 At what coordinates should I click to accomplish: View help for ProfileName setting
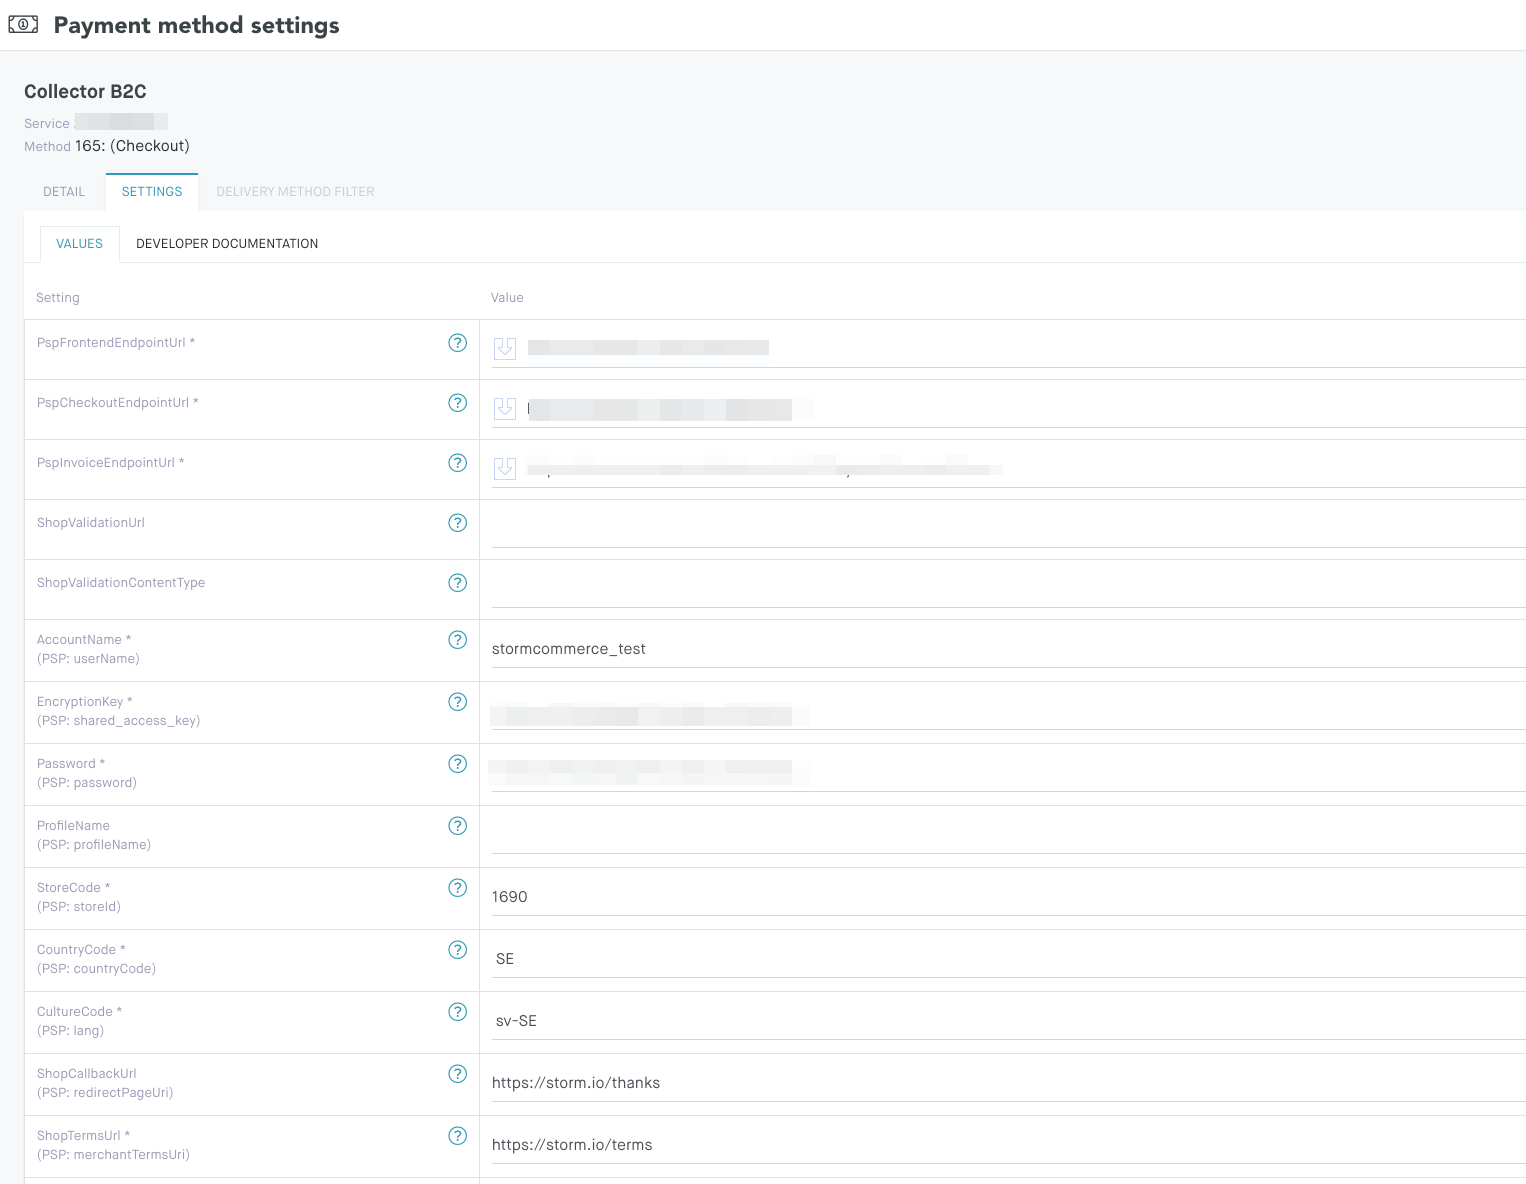tap(457, 826)
